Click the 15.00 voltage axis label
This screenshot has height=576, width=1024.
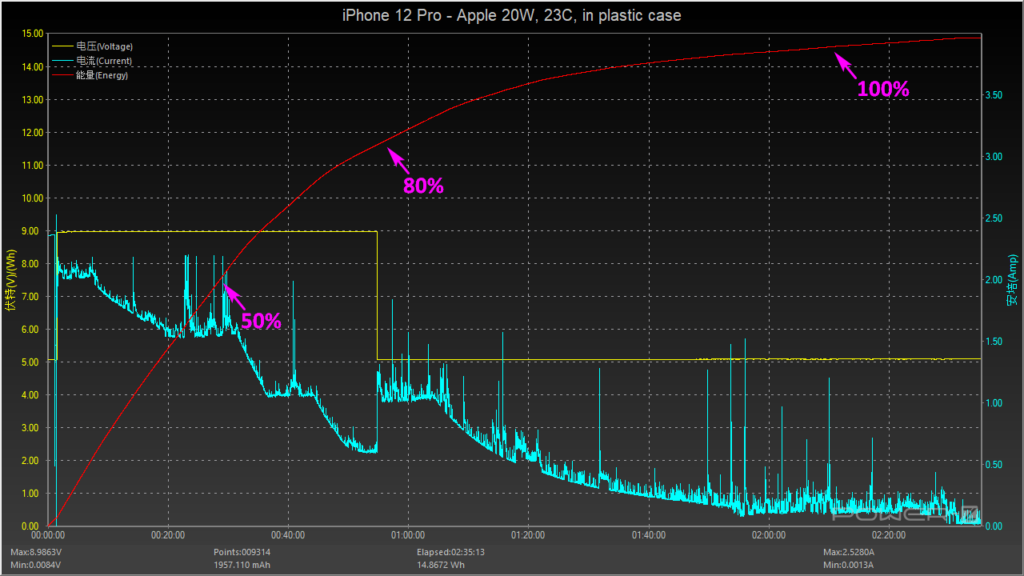tap(33, 34)
